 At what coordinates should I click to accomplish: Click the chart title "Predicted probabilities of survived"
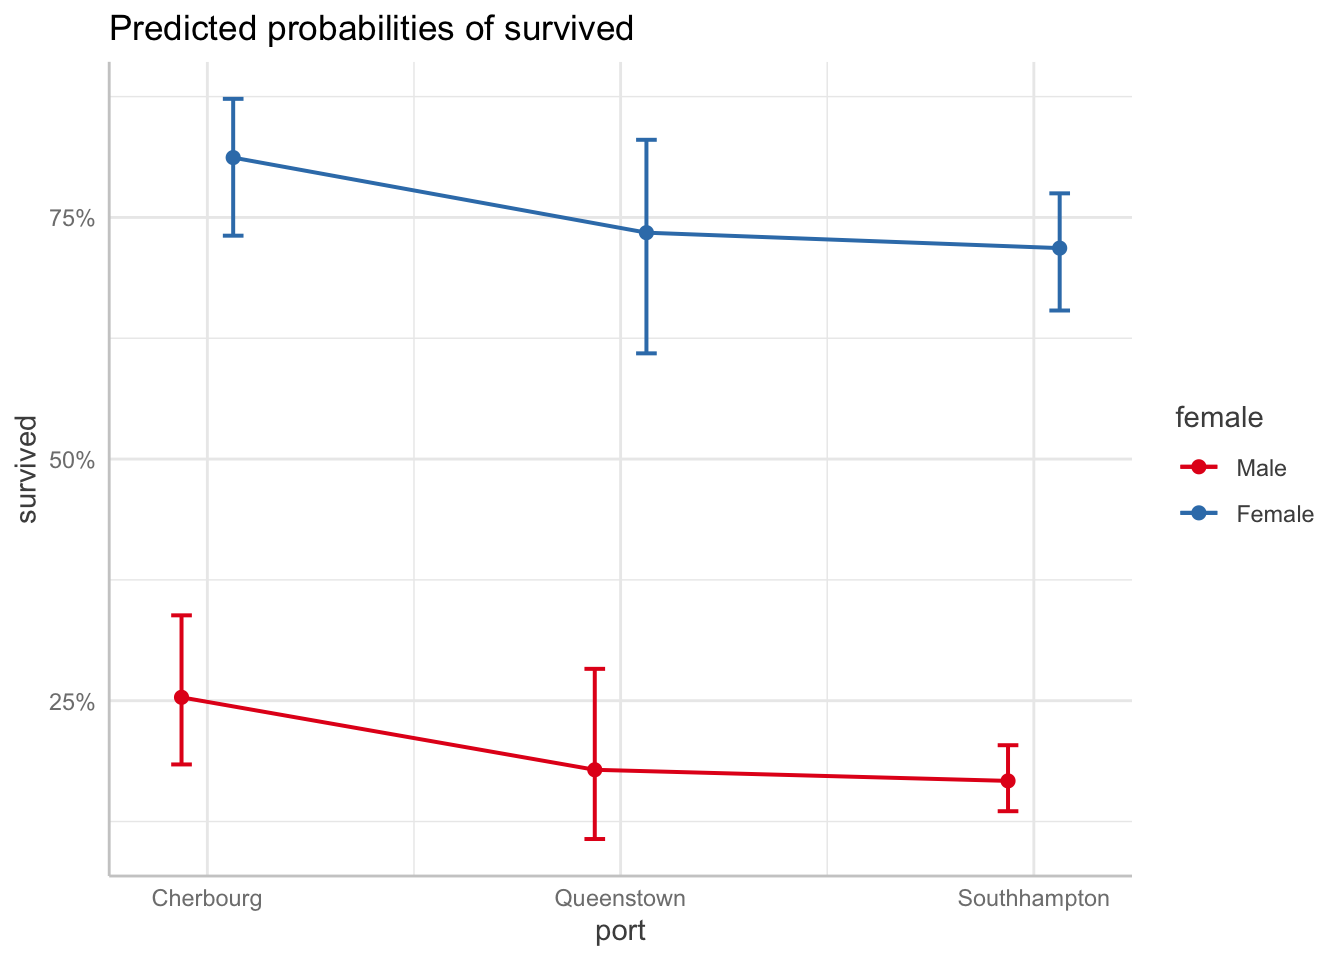pos(371,28)
